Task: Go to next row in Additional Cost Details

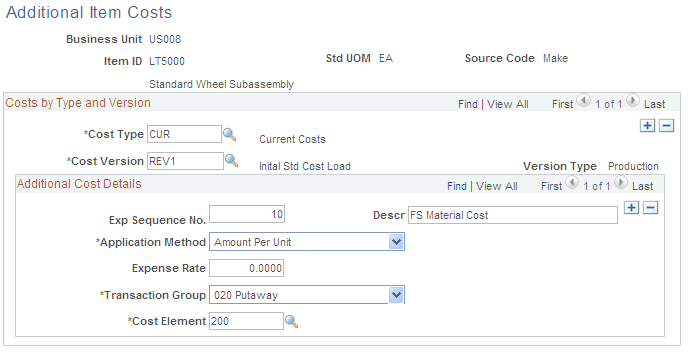Action: click(x=620, y=182)
